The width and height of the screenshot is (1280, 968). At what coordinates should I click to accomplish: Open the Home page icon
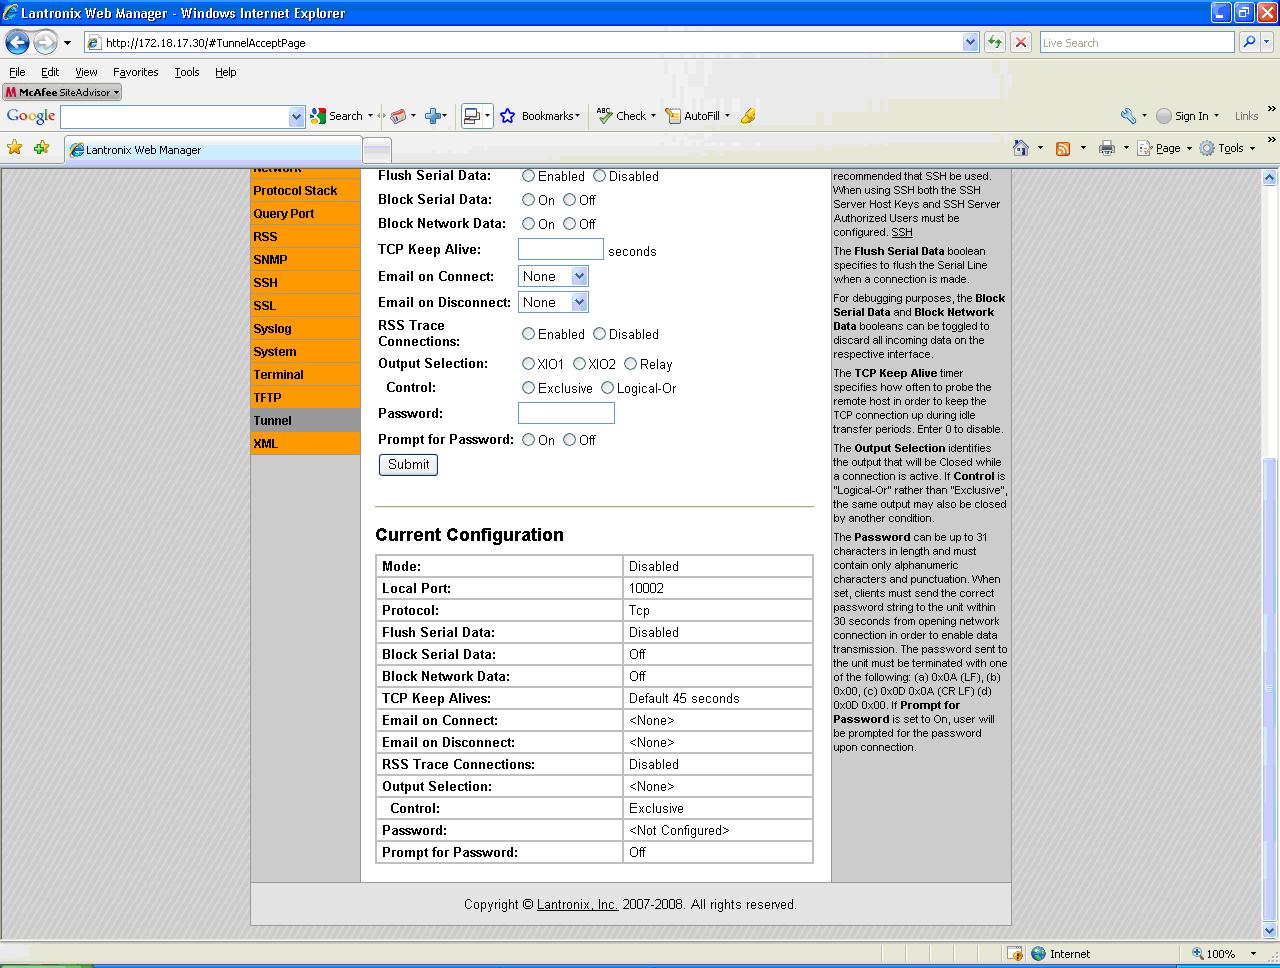pyautogui.click(x=1021, y=148)
